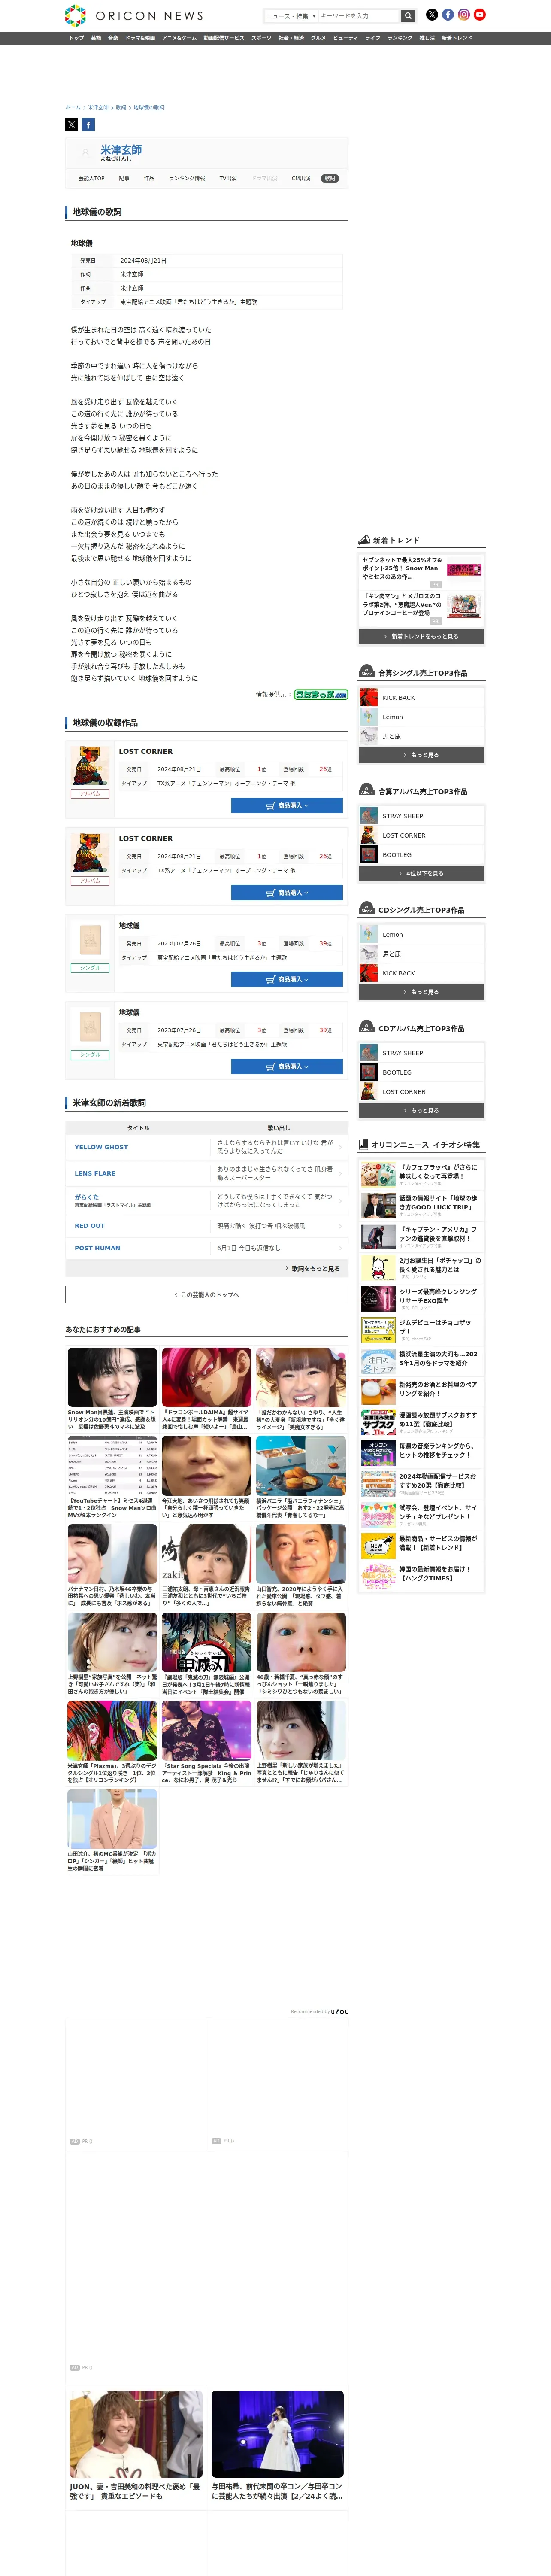Open the がらくた lyrics link
The width and height of the screenshot is (551, 2576).
pyautogui.click(x=87, y=1197)
